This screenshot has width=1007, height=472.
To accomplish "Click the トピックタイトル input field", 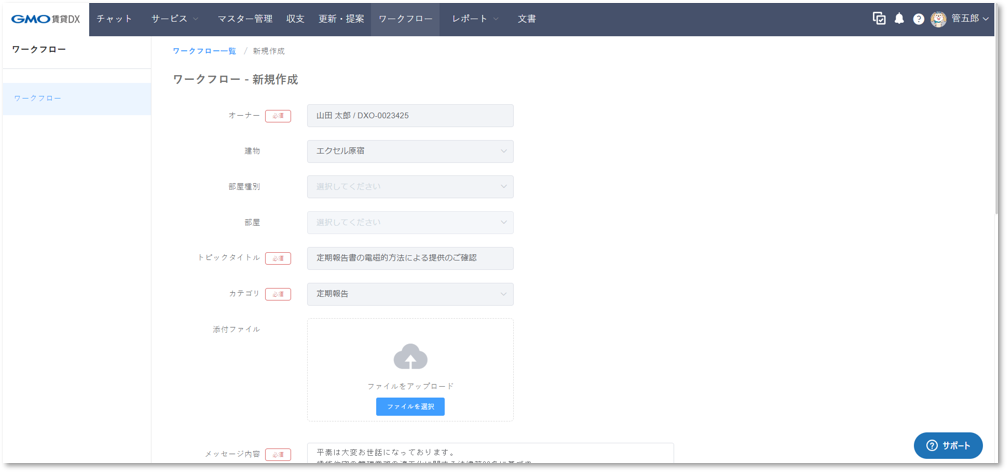I will coord(410,258).
